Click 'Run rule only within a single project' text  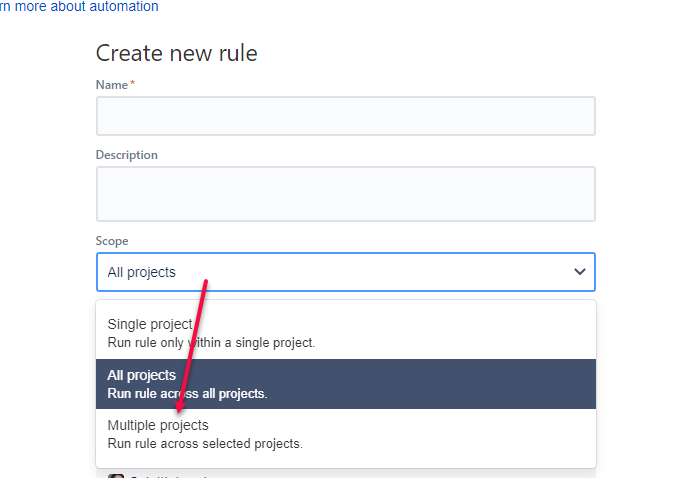(211, 343)
